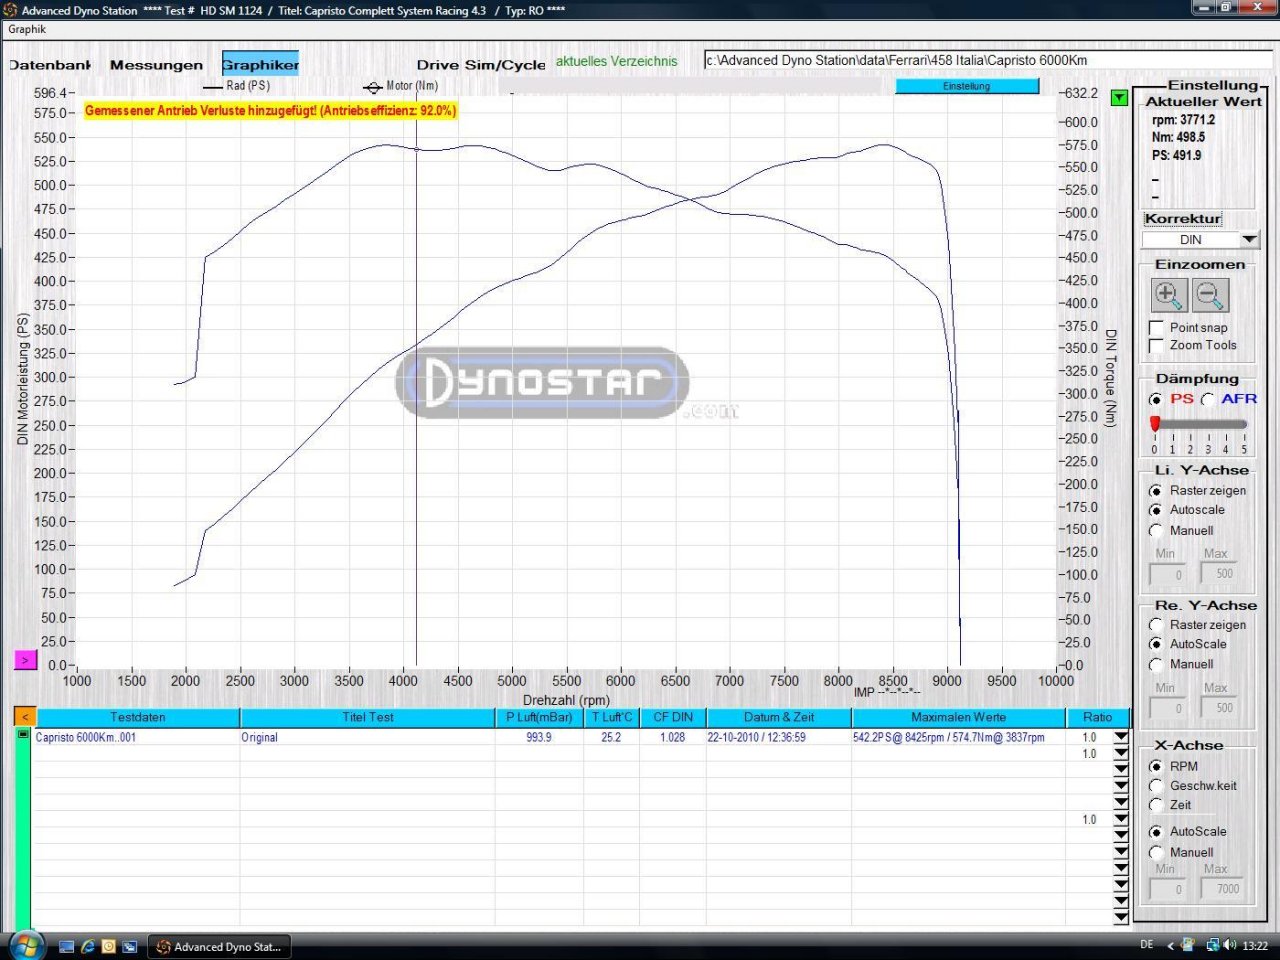This screenshot has height=960, width=1280.
Task: Open the Graphik menu
Action: tap(27, 29)
